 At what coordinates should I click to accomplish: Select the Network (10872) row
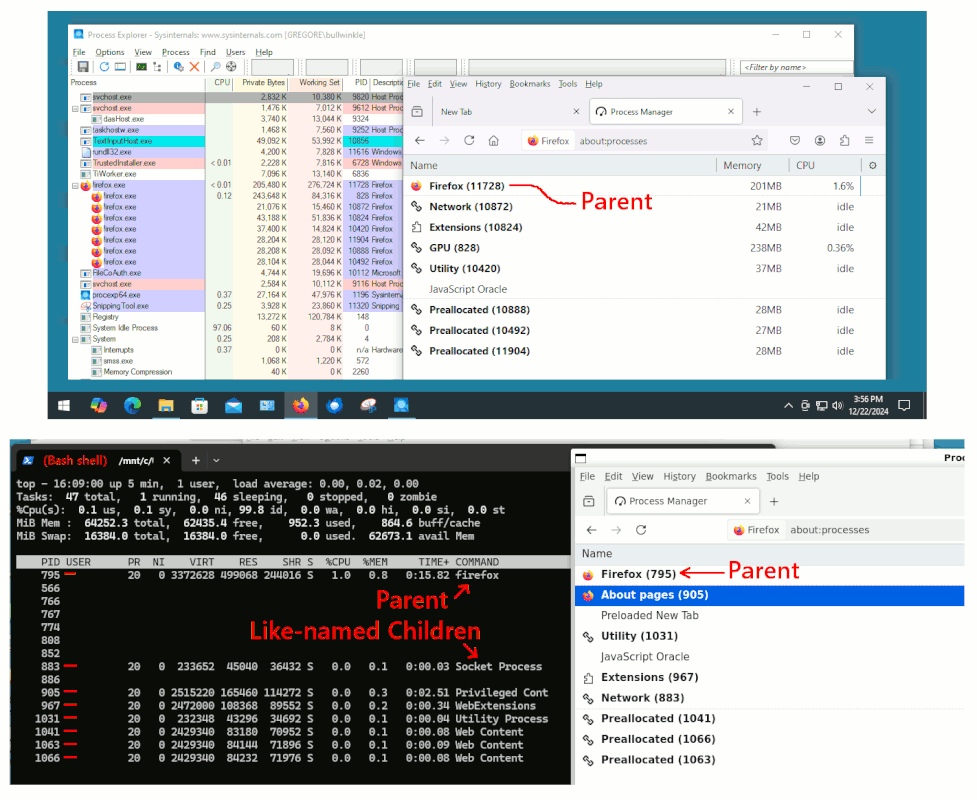[645, 207]
